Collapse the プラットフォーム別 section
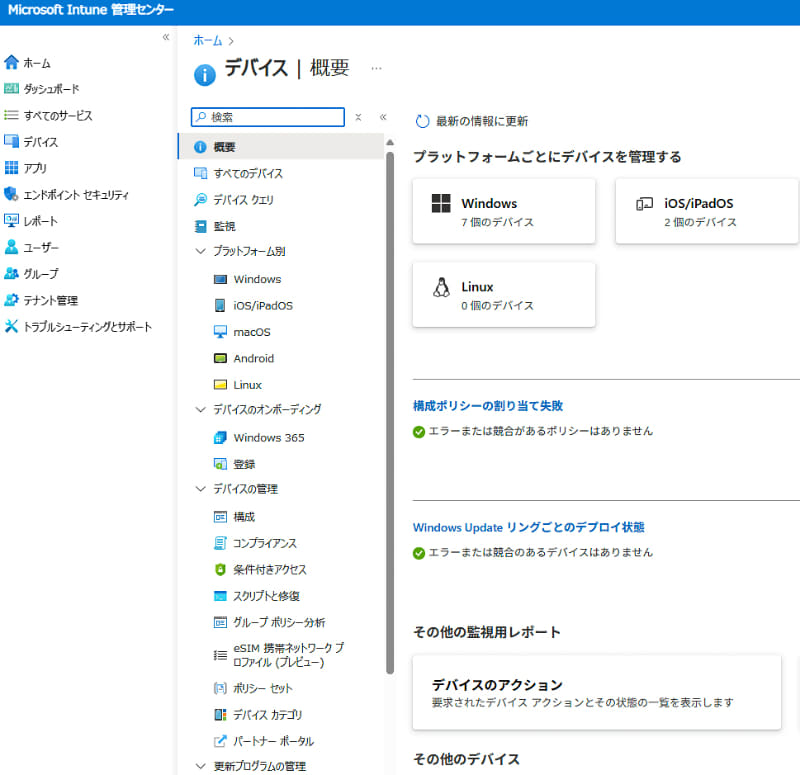 pyautogui.click(x=199, y=251)
